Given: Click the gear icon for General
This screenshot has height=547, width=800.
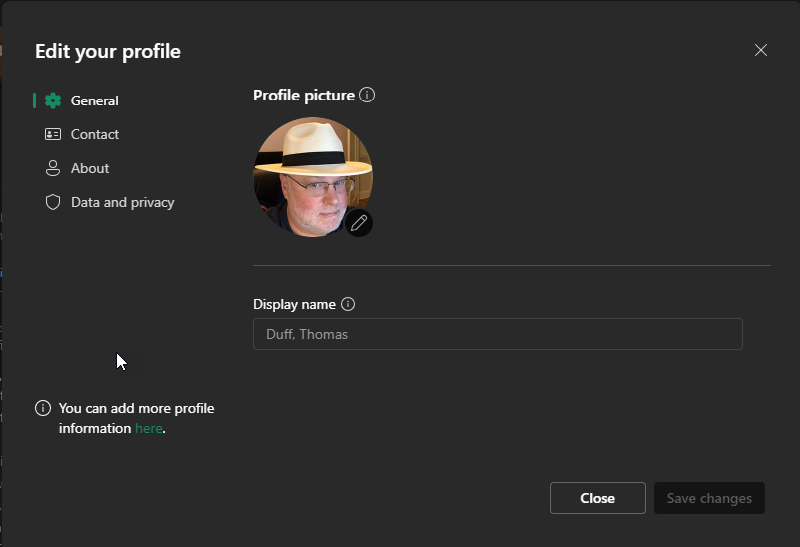Looking at the screenshot, I should tap(53, 101).
